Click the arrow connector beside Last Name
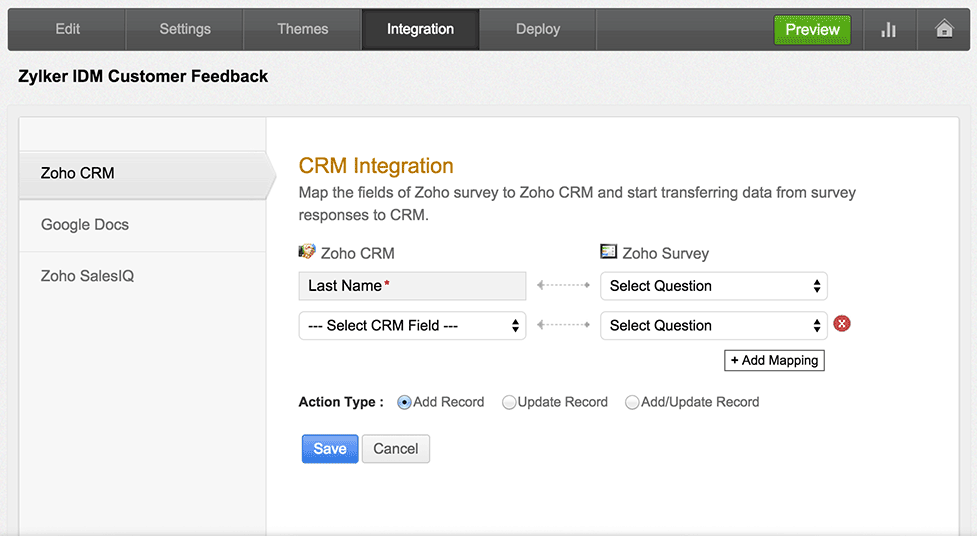The image size is (977, 536). [563, 285]
